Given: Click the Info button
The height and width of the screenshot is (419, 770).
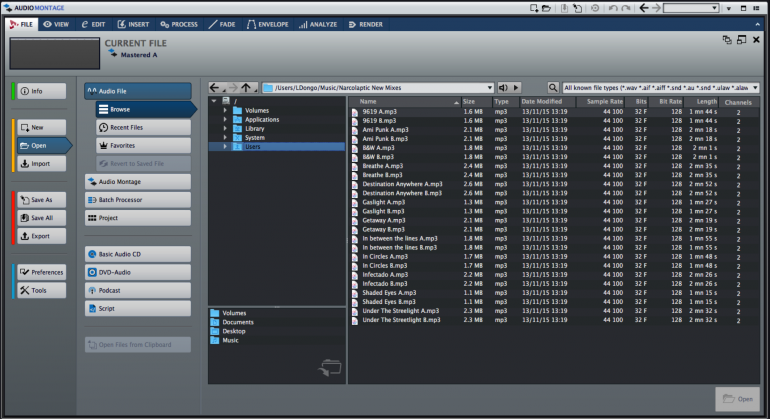Looking at the screenshot, I should pos(42,91).
